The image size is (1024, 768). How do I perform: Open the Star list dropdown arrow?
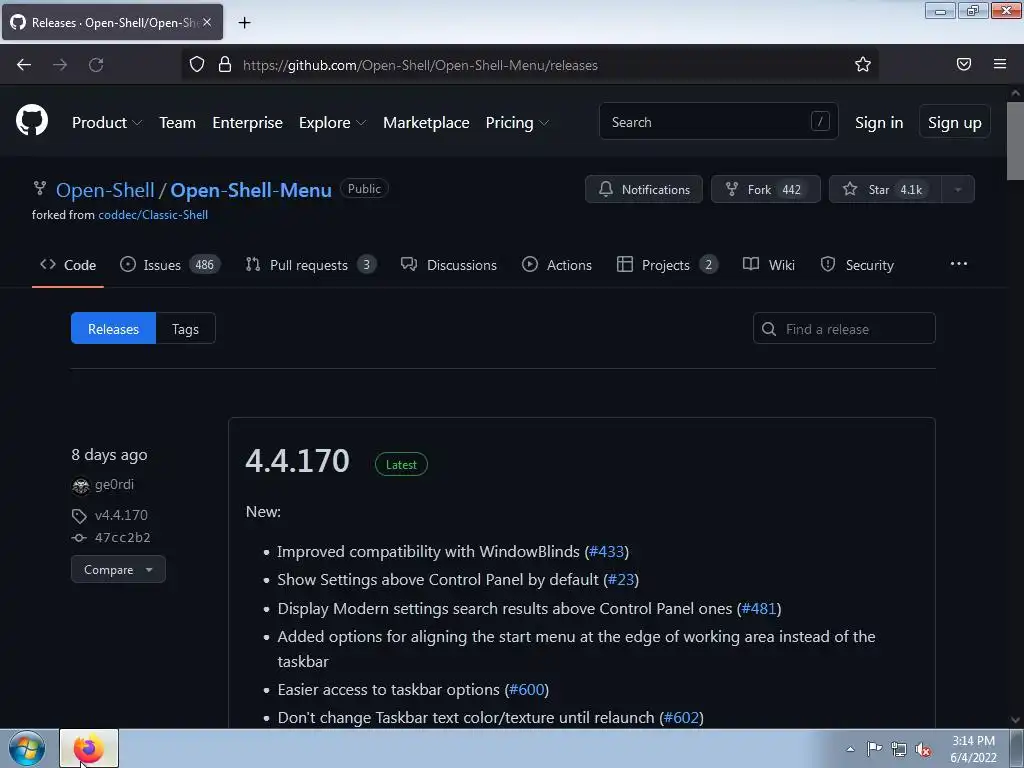pos(957,189)
